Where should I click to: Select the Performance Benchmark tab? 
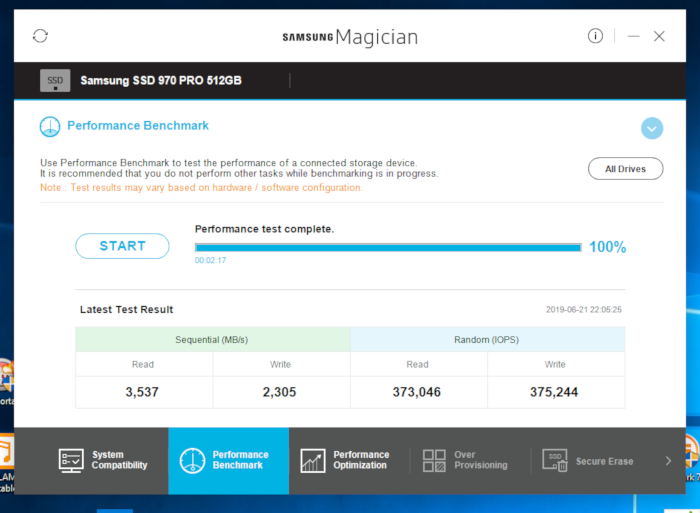[229, 460]
